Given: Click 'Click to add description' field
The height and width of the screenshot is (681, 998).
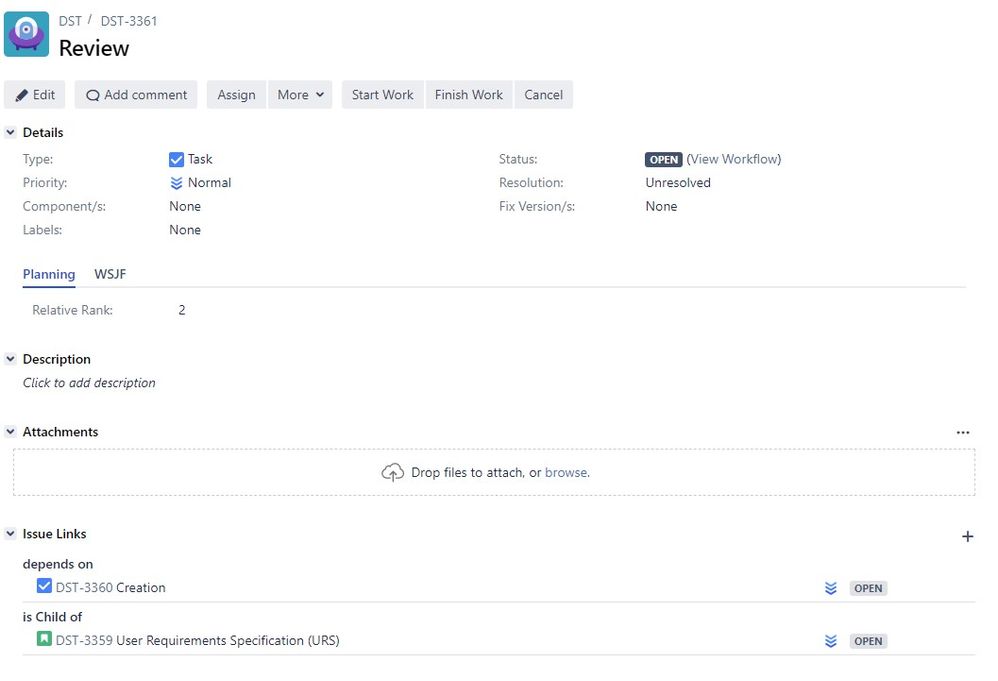Looking at the screenshot, I should [x=89, y=383].
